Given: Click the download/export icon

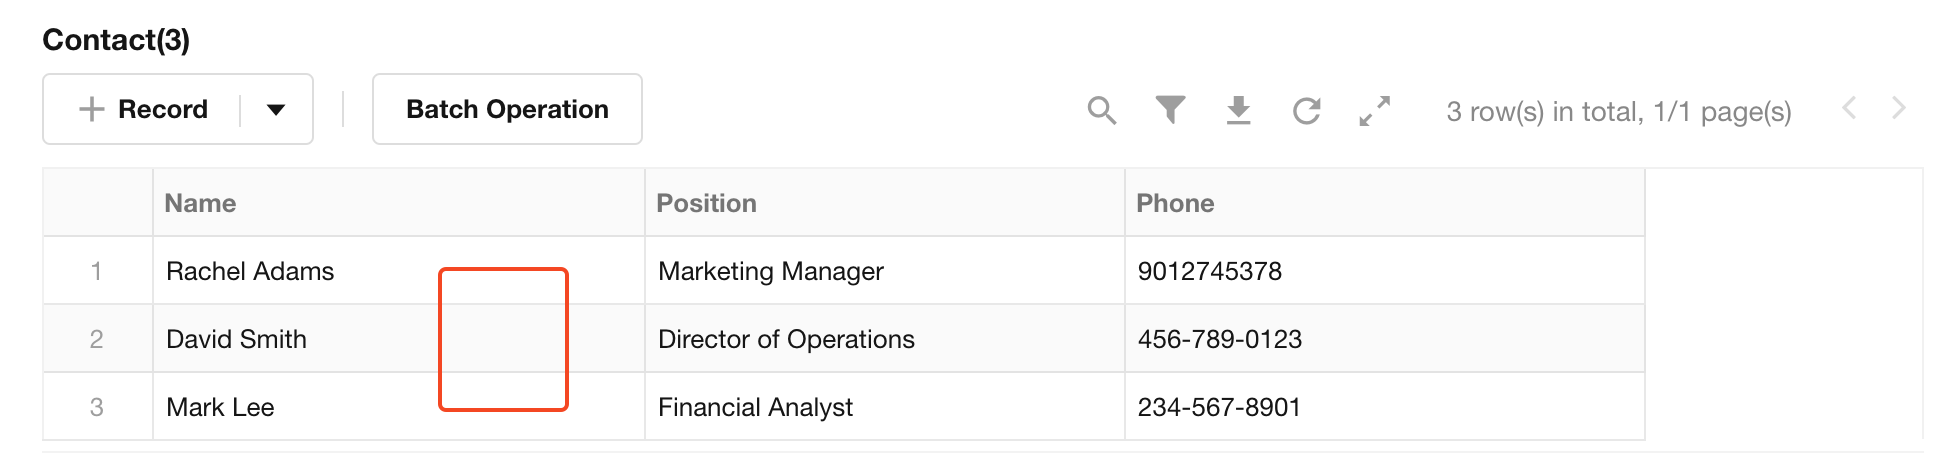Looking at the screenshot, I should click(1238, 110).
